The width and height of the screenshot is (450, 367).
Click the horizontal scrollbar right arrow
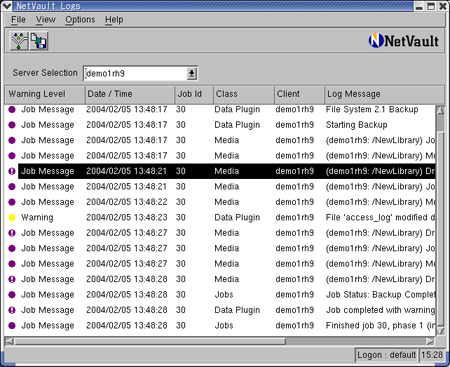coord(430,341)
